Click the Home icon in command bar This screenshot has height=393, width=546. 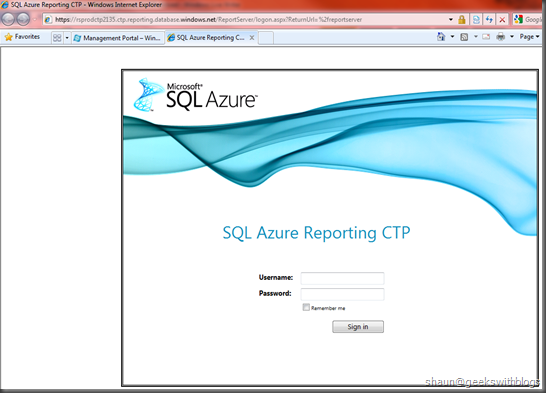click(x=441, y=37)
